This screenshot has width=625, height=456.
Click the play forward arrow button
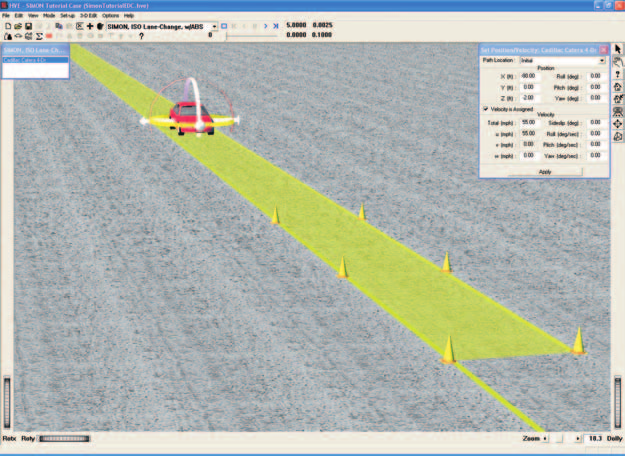point(265,26)
